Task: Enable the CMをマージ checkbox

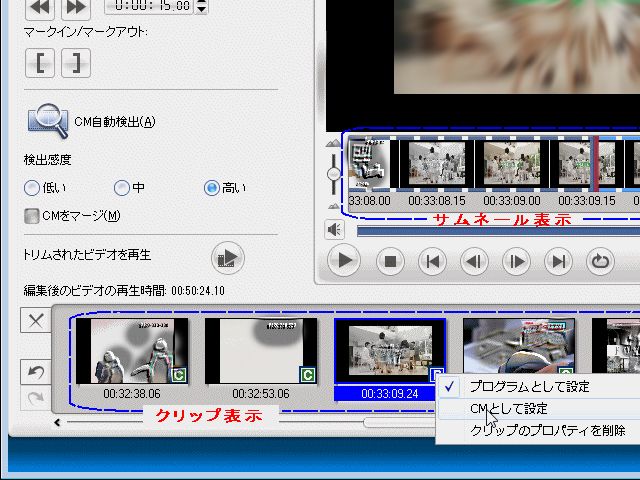Action: click(32, 215)
